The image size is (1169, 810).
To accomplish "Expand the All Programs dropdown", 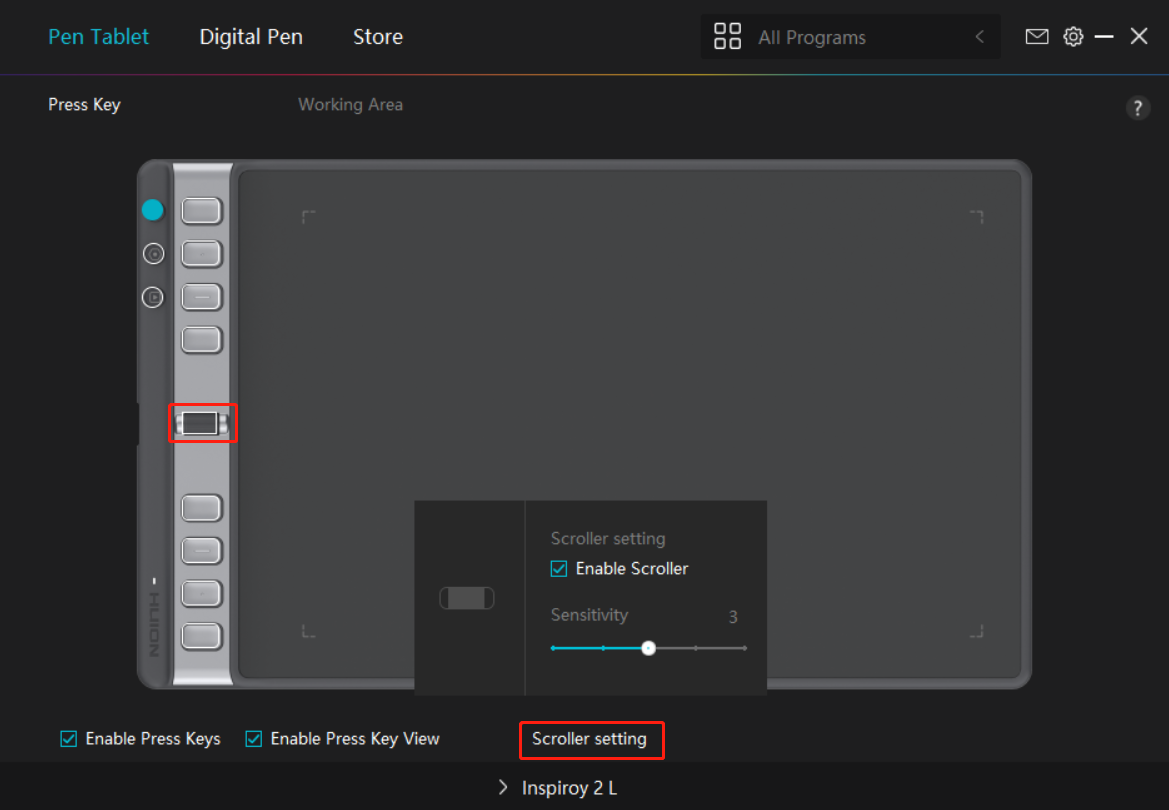I will tap(850, 38).
